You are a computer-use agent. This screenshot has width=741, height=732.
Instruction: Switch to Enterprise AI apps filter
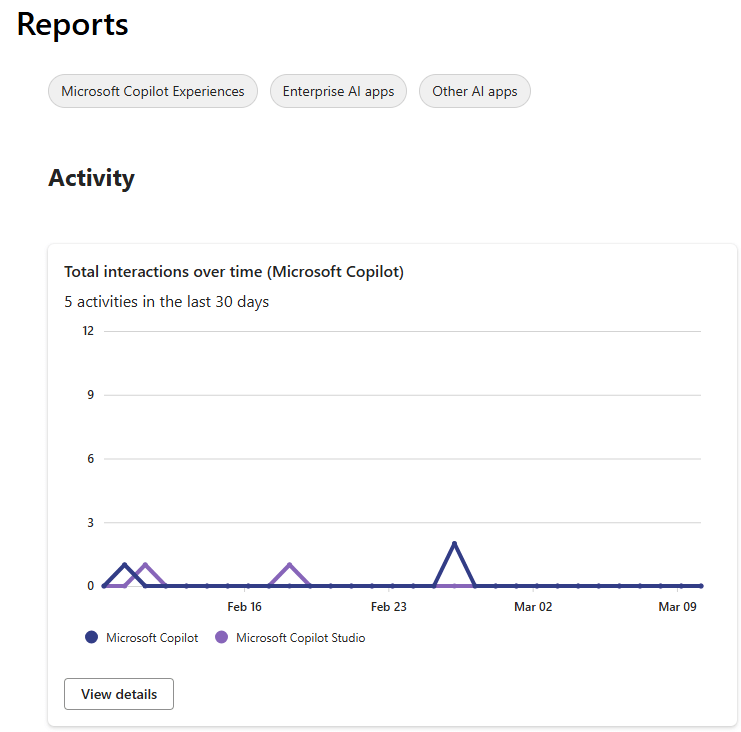click(x=338, y=91)
